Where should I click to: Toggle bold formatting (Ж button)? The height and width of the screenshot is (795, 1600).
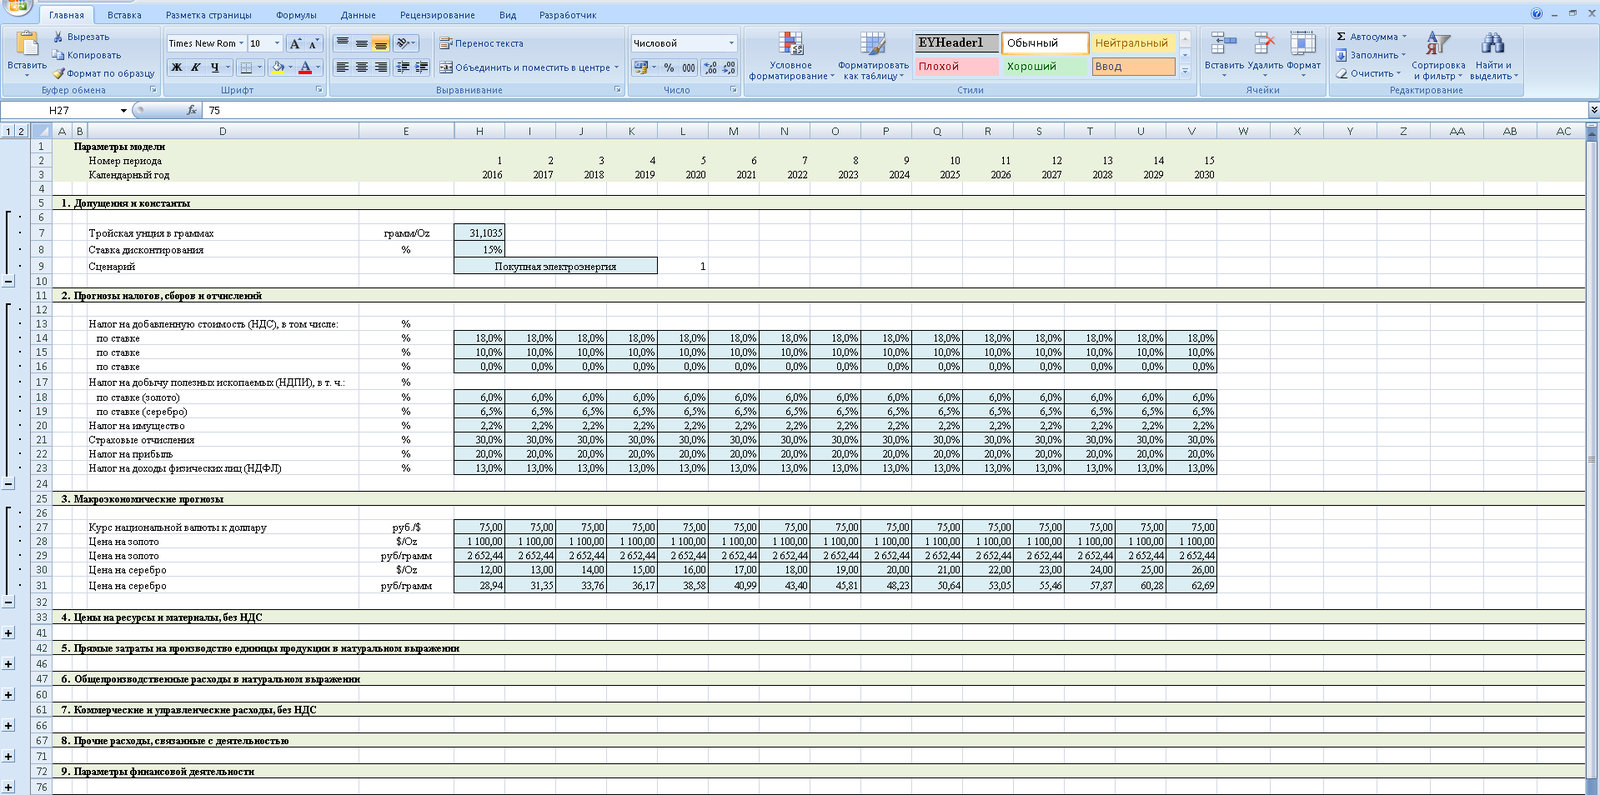point(177,67)
